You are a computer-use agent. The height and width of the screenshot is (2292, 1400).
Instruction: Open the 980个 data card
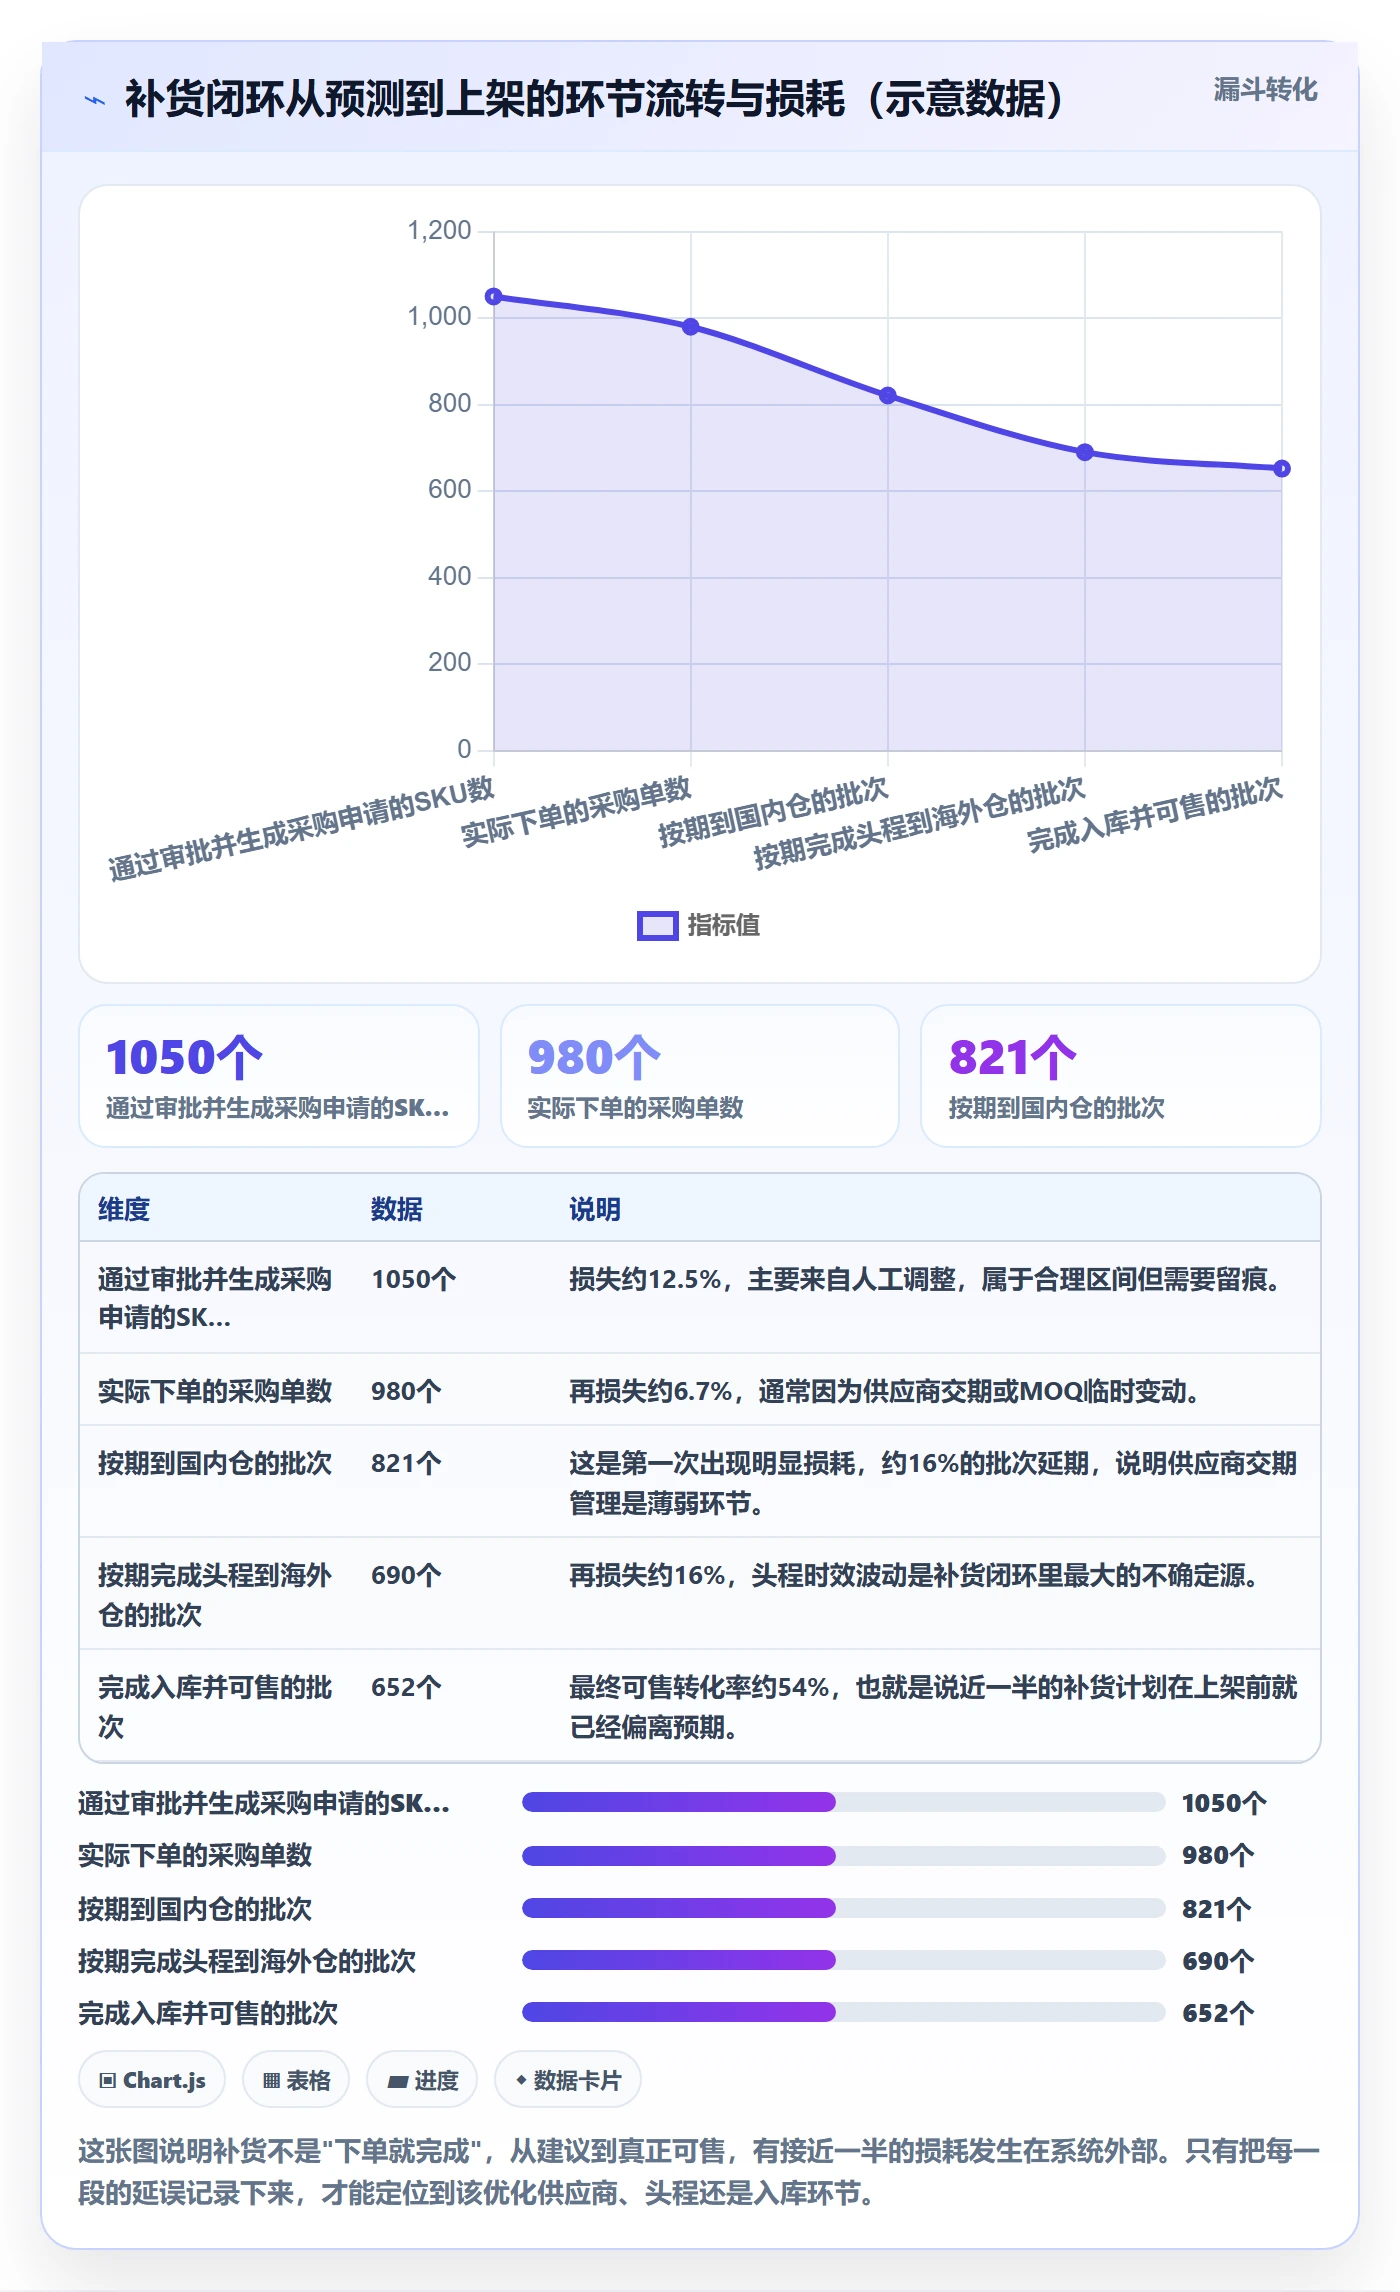click(700, 1076)
